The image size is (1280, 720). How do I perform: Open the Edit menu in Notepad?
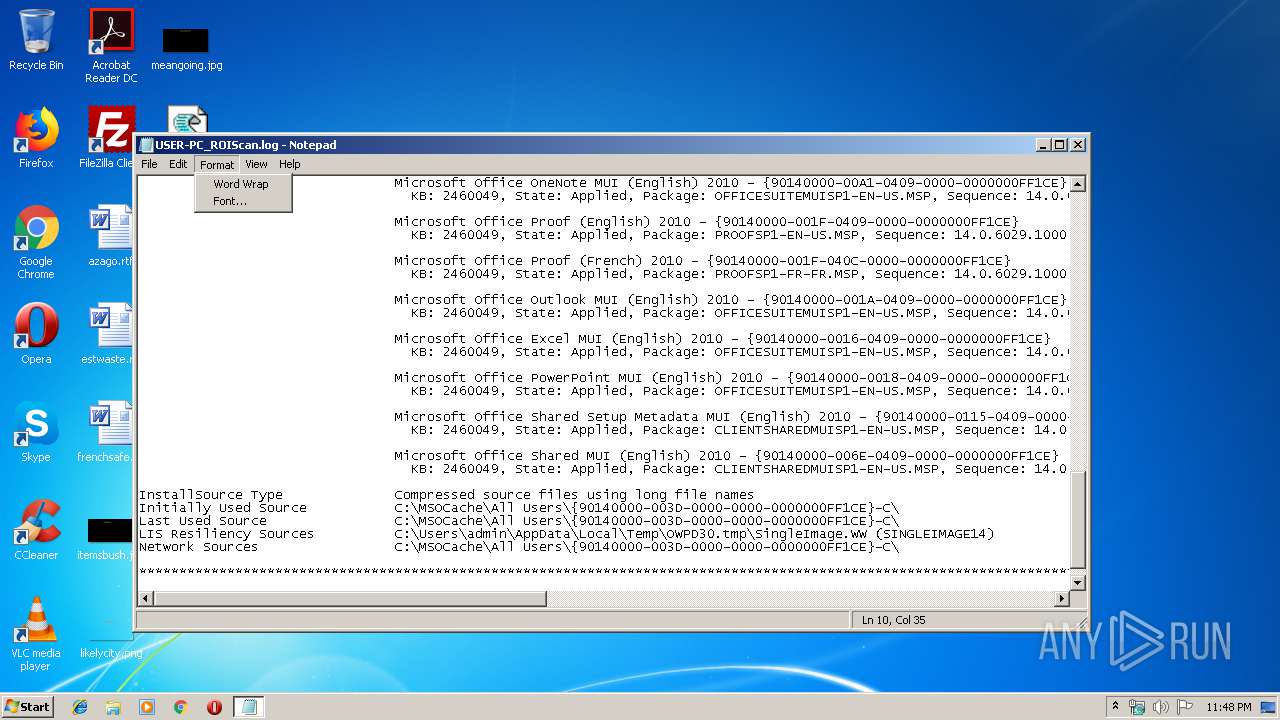(178, 164)
